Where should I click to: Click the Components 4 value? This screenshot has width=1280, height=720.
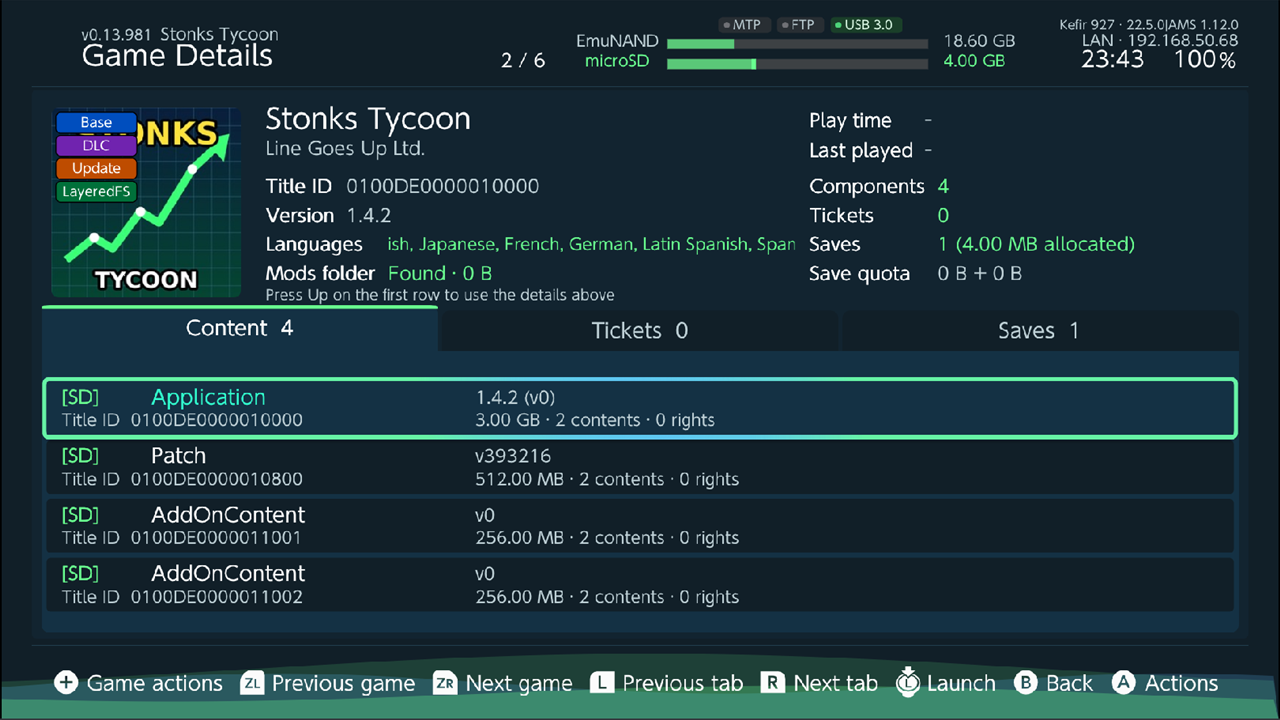pos(943,187)
